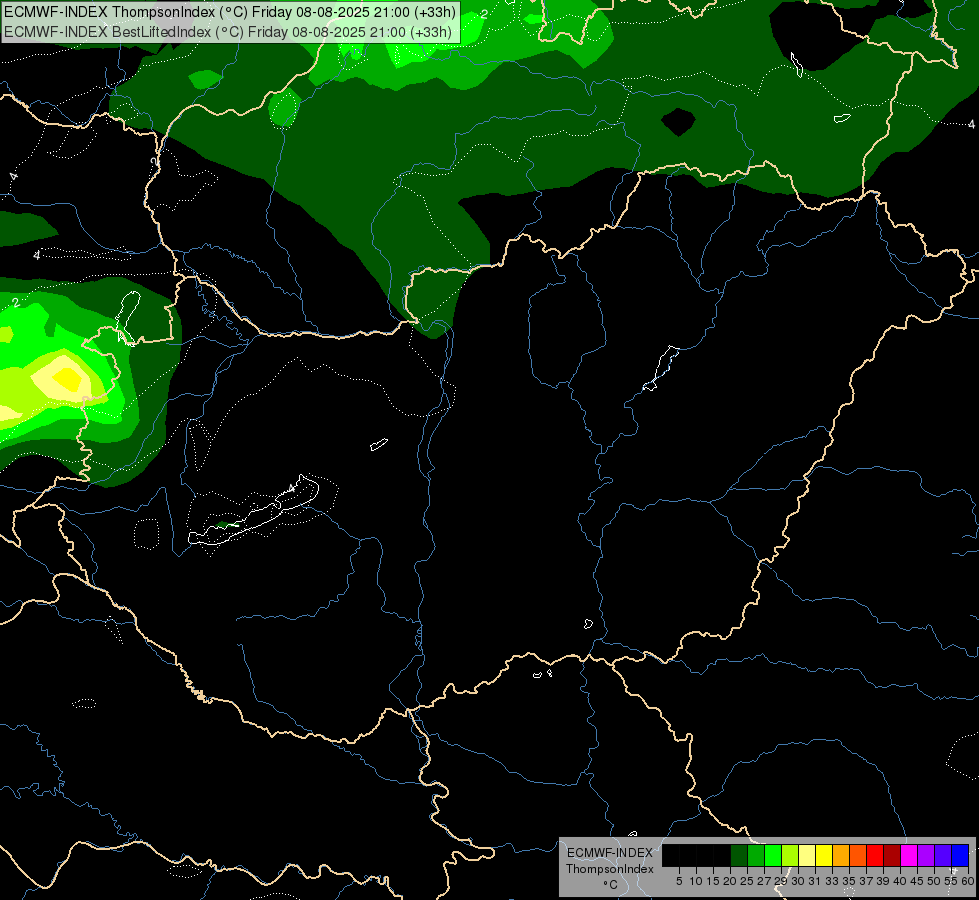Screen dimensions: 979x900
Task: Click the legend tick value 30
Action: pos(798,881)
